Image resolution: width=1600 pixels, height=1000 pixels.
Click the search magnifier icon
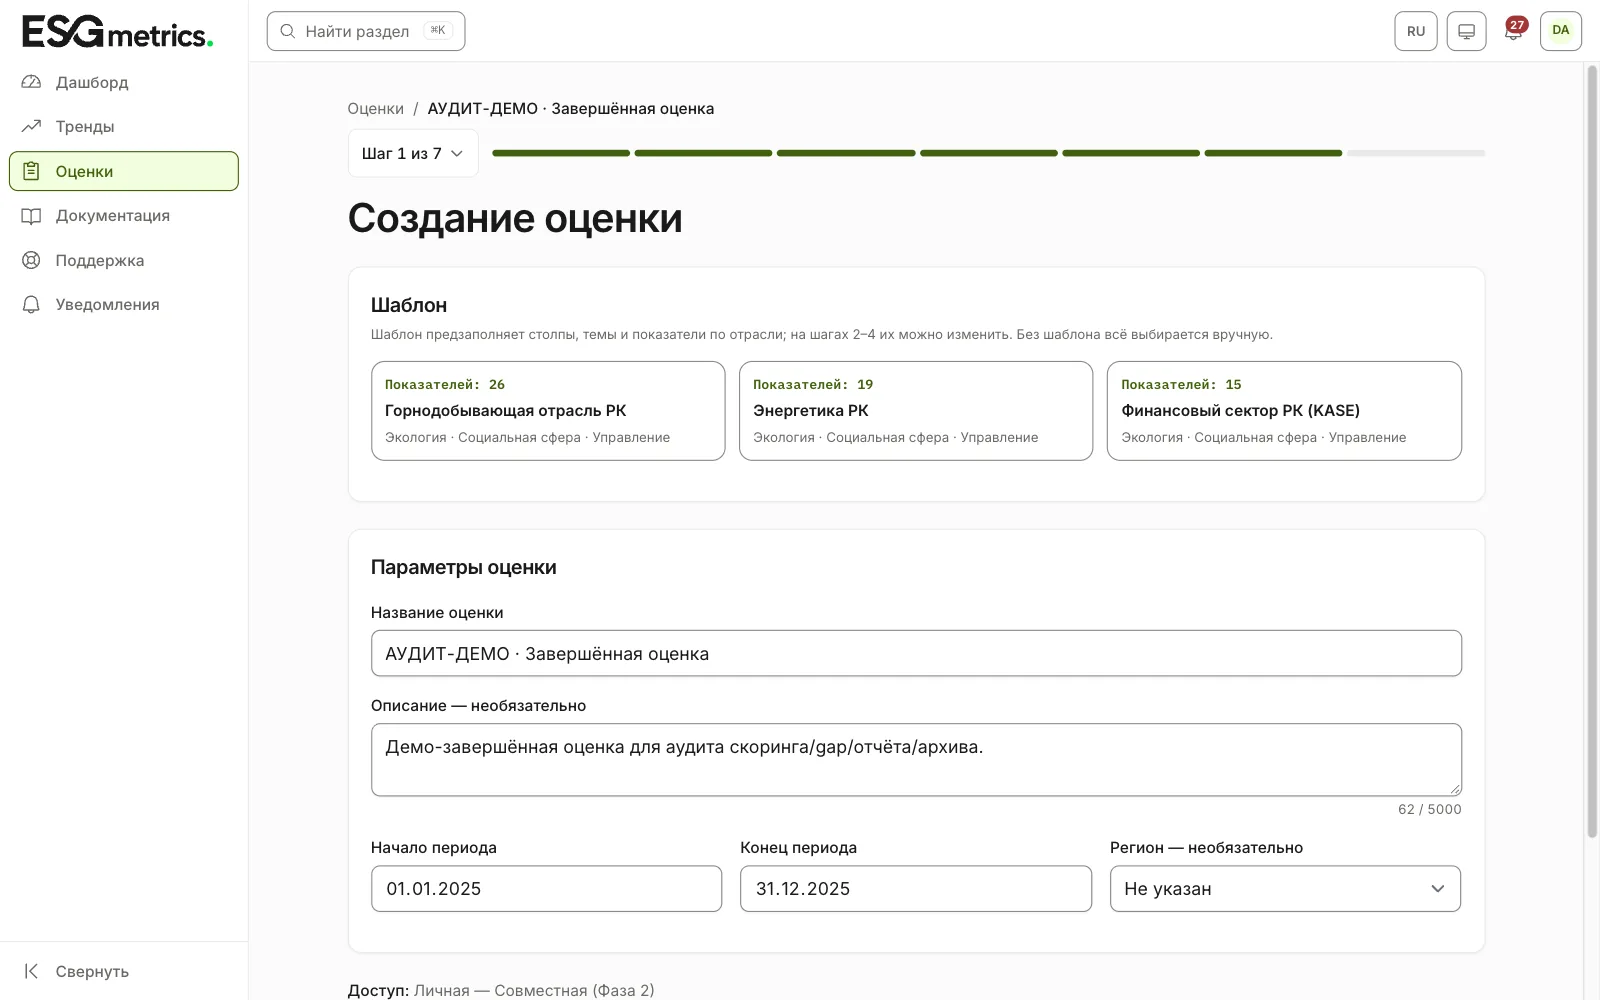pyautogui.click(x=287, y=31)
